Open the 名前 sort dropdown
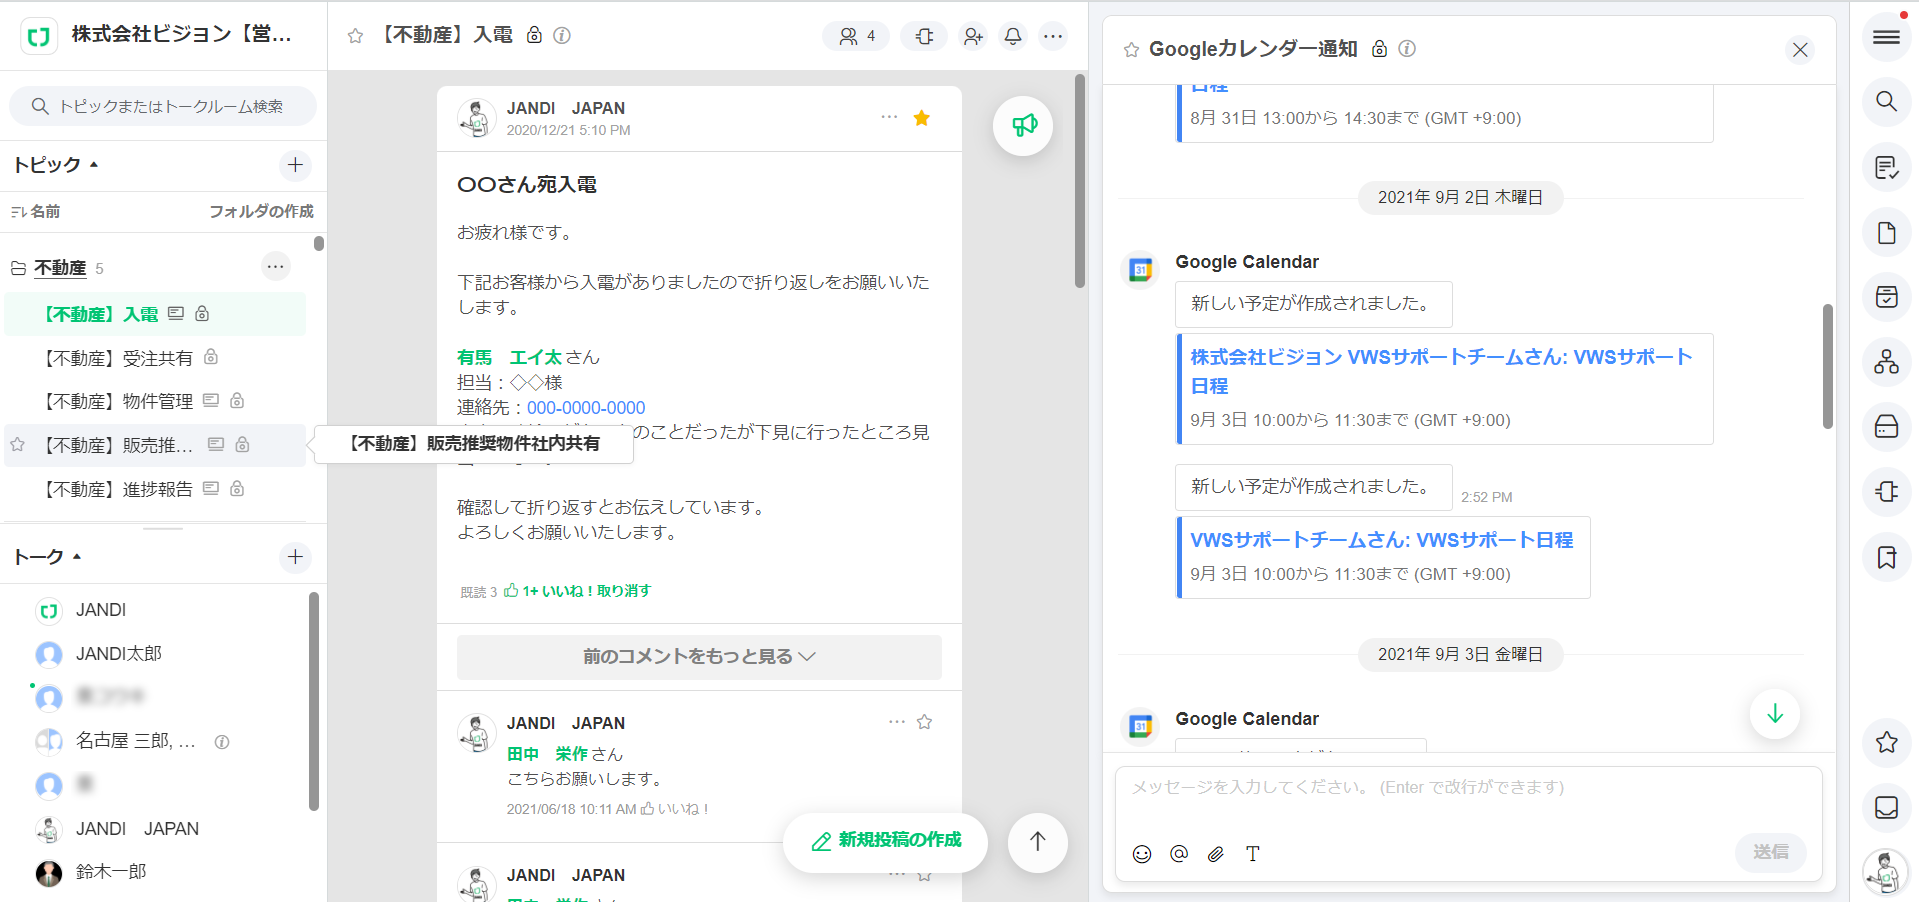 pos(36,211)
